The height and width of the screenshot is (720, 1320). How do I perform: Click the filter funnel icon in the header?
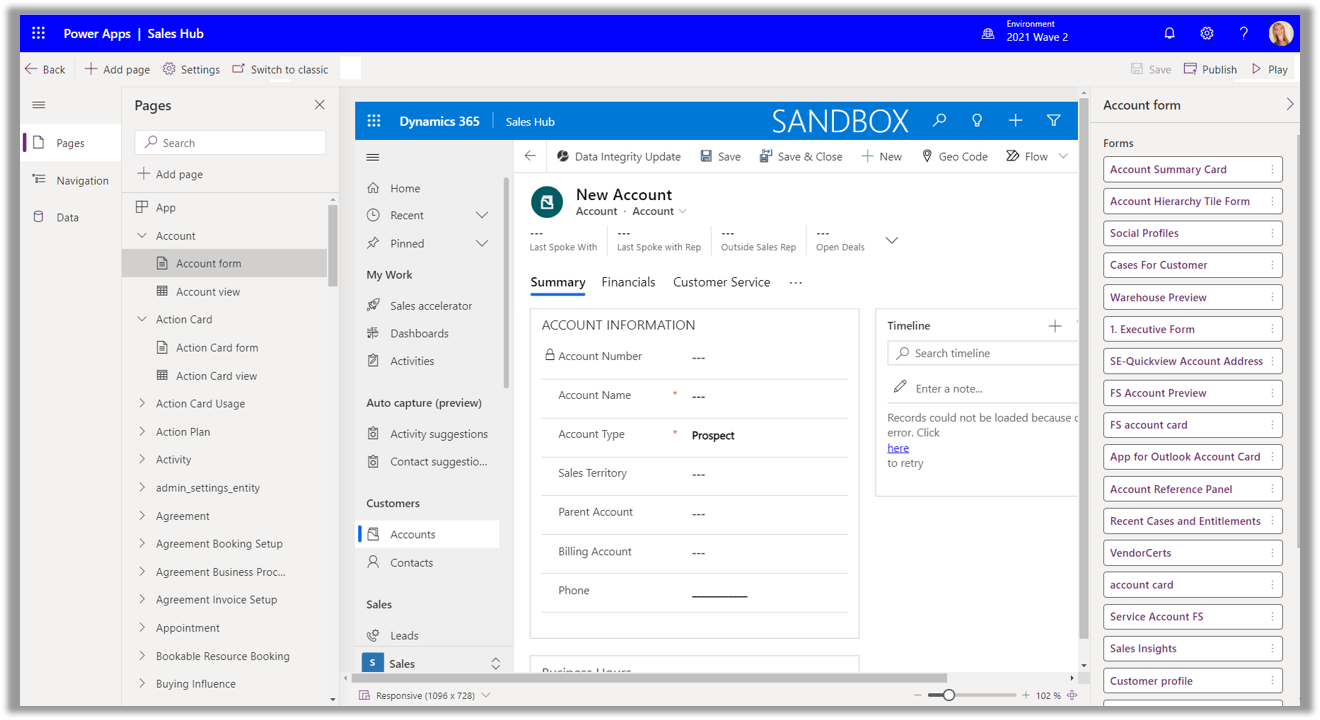[1053, 120]
